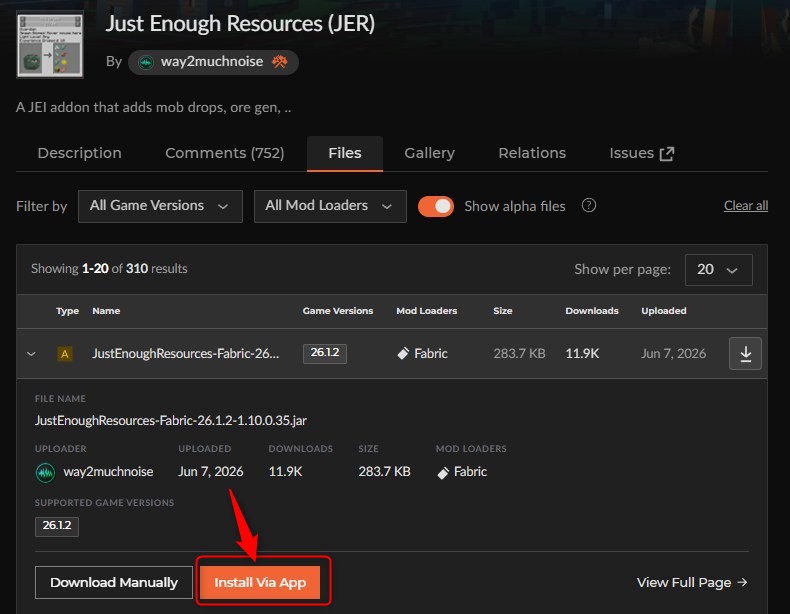Click the Mod Loaders column header
790x614 pixels.
coord(427,311)
